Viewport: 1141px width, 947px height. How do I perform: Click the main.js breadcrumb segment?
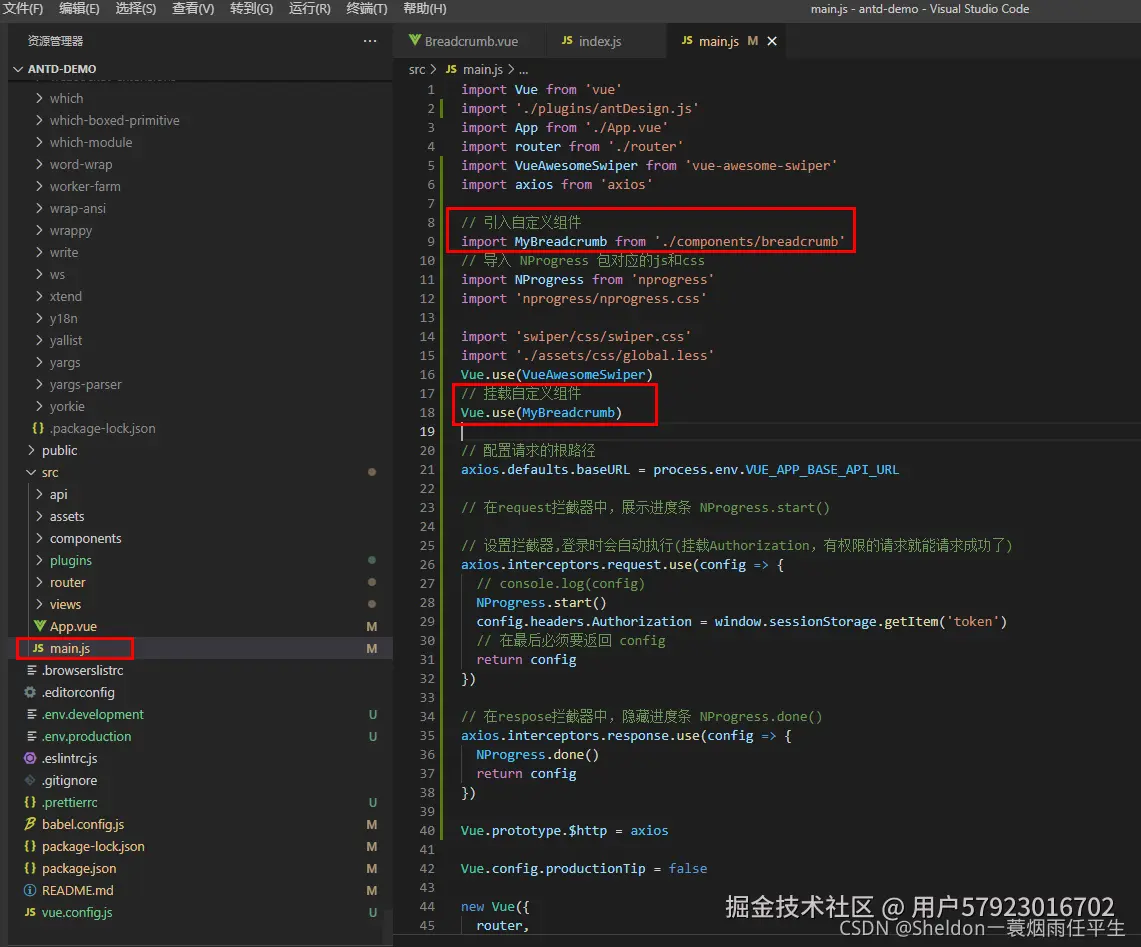tap(482, 69)
